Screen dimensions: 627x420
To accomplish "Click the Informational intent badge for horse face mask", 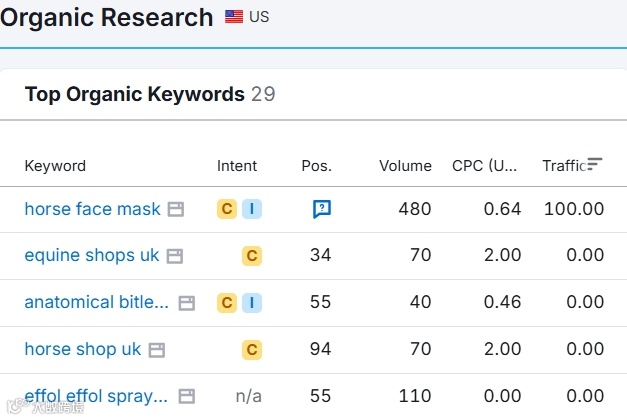I will (x=252, y=209).
